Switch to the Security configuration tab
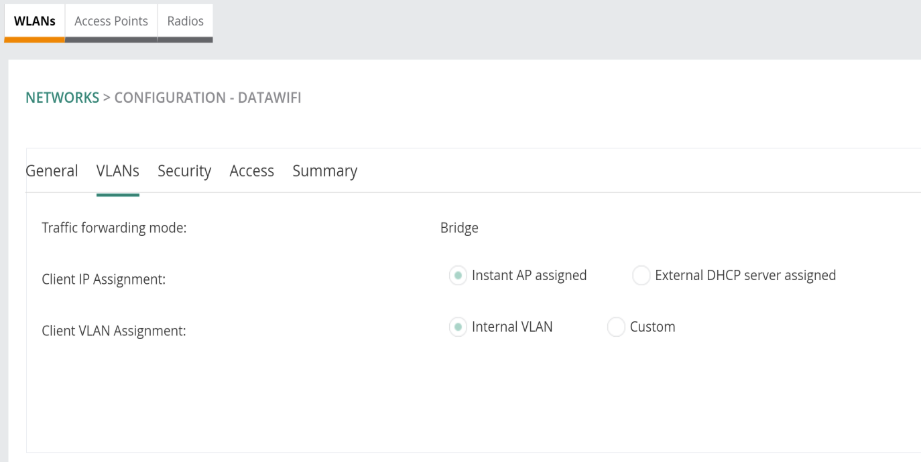921x462 pixels. 184,171
